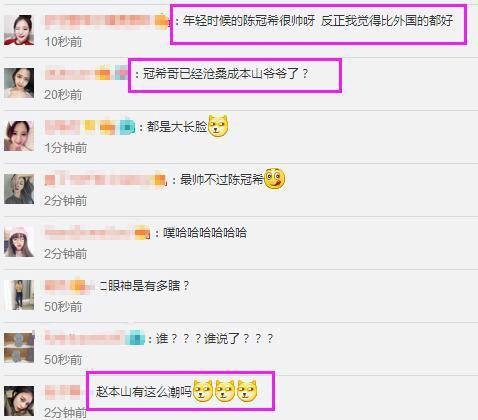Open the avatar beside 赵本山有这么潮吗
This screenshot has height=420, width=478.
coord(19,401)
